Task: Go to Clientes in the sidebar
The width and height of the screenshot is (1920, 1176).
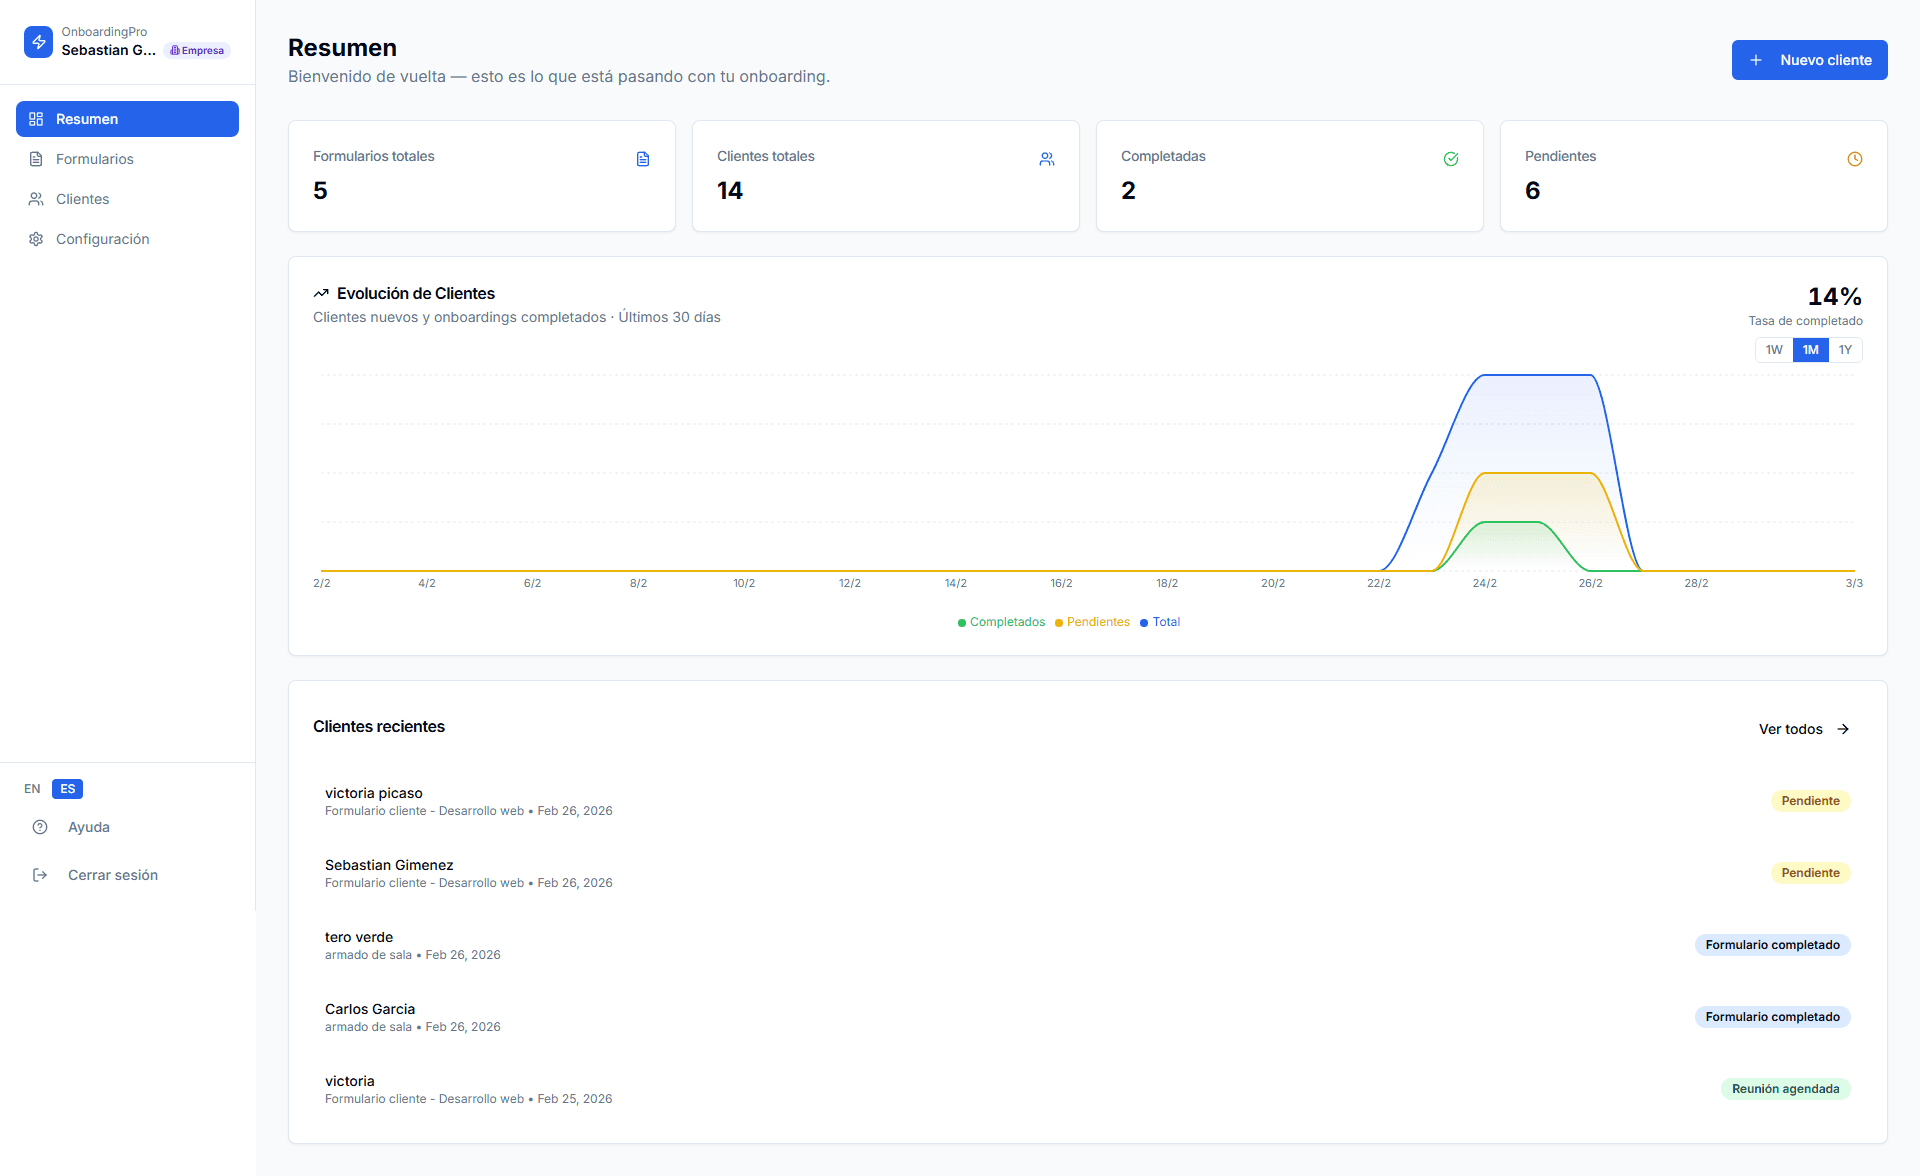Action: pyautogui.click(x=82, y=199)
